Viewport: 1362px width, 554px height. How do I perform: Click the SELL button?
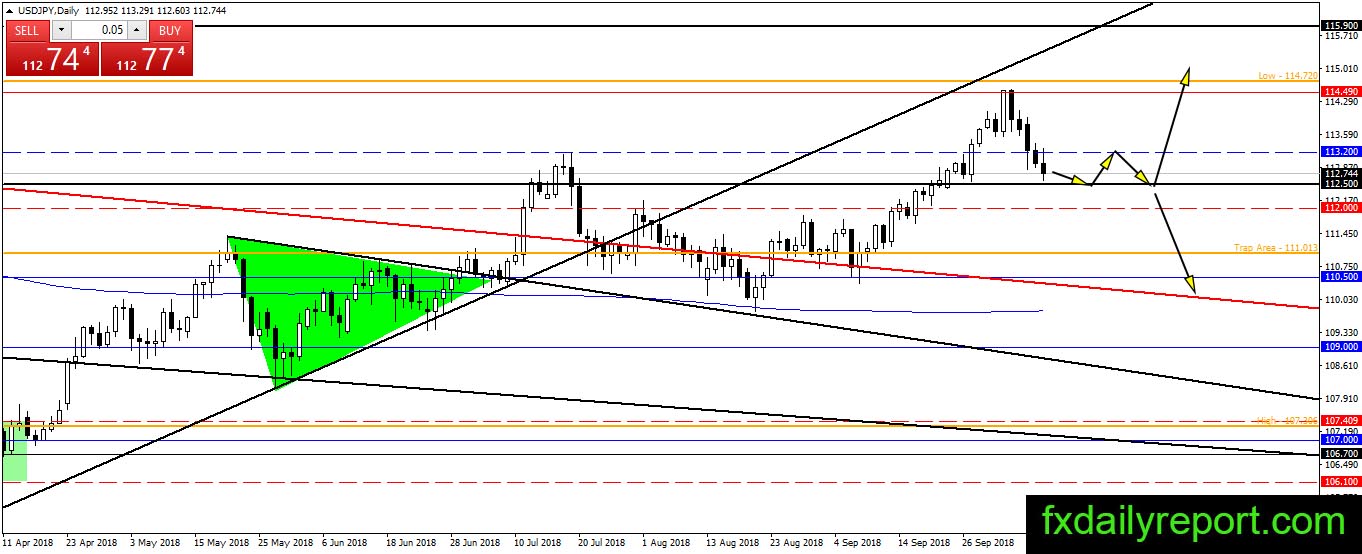coord(27,30)
